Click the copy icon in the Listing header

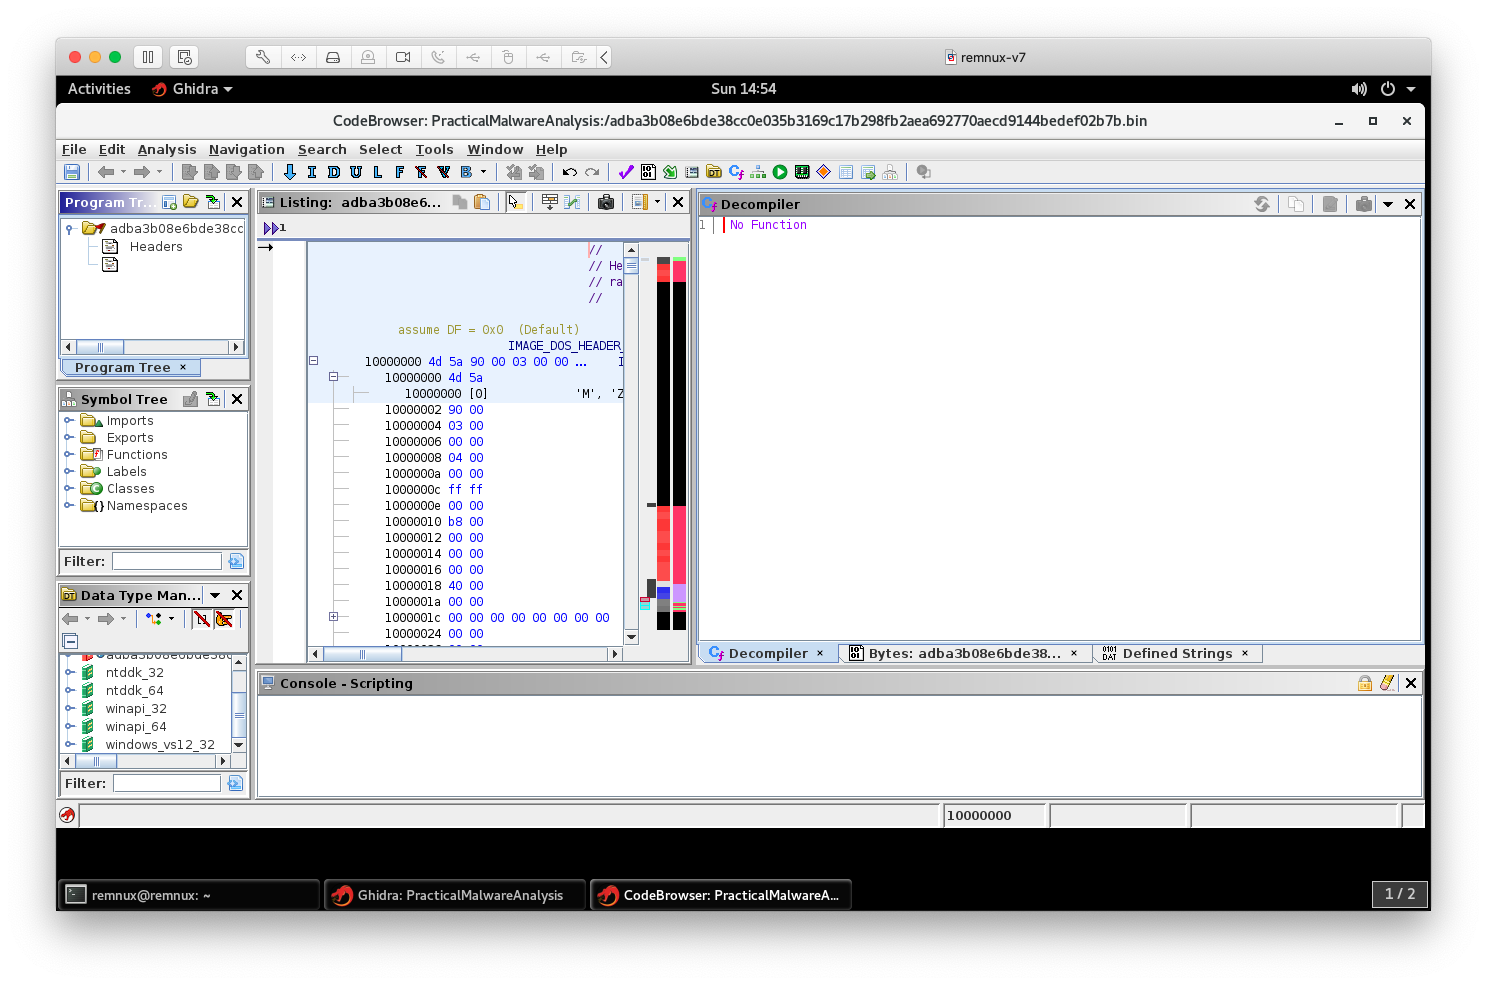click(x=458, y=202)
